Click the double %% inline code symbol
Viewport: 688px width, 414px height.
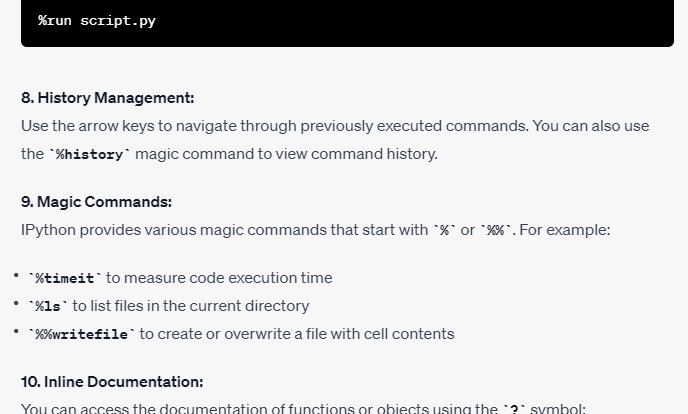(x=495, y=230)
